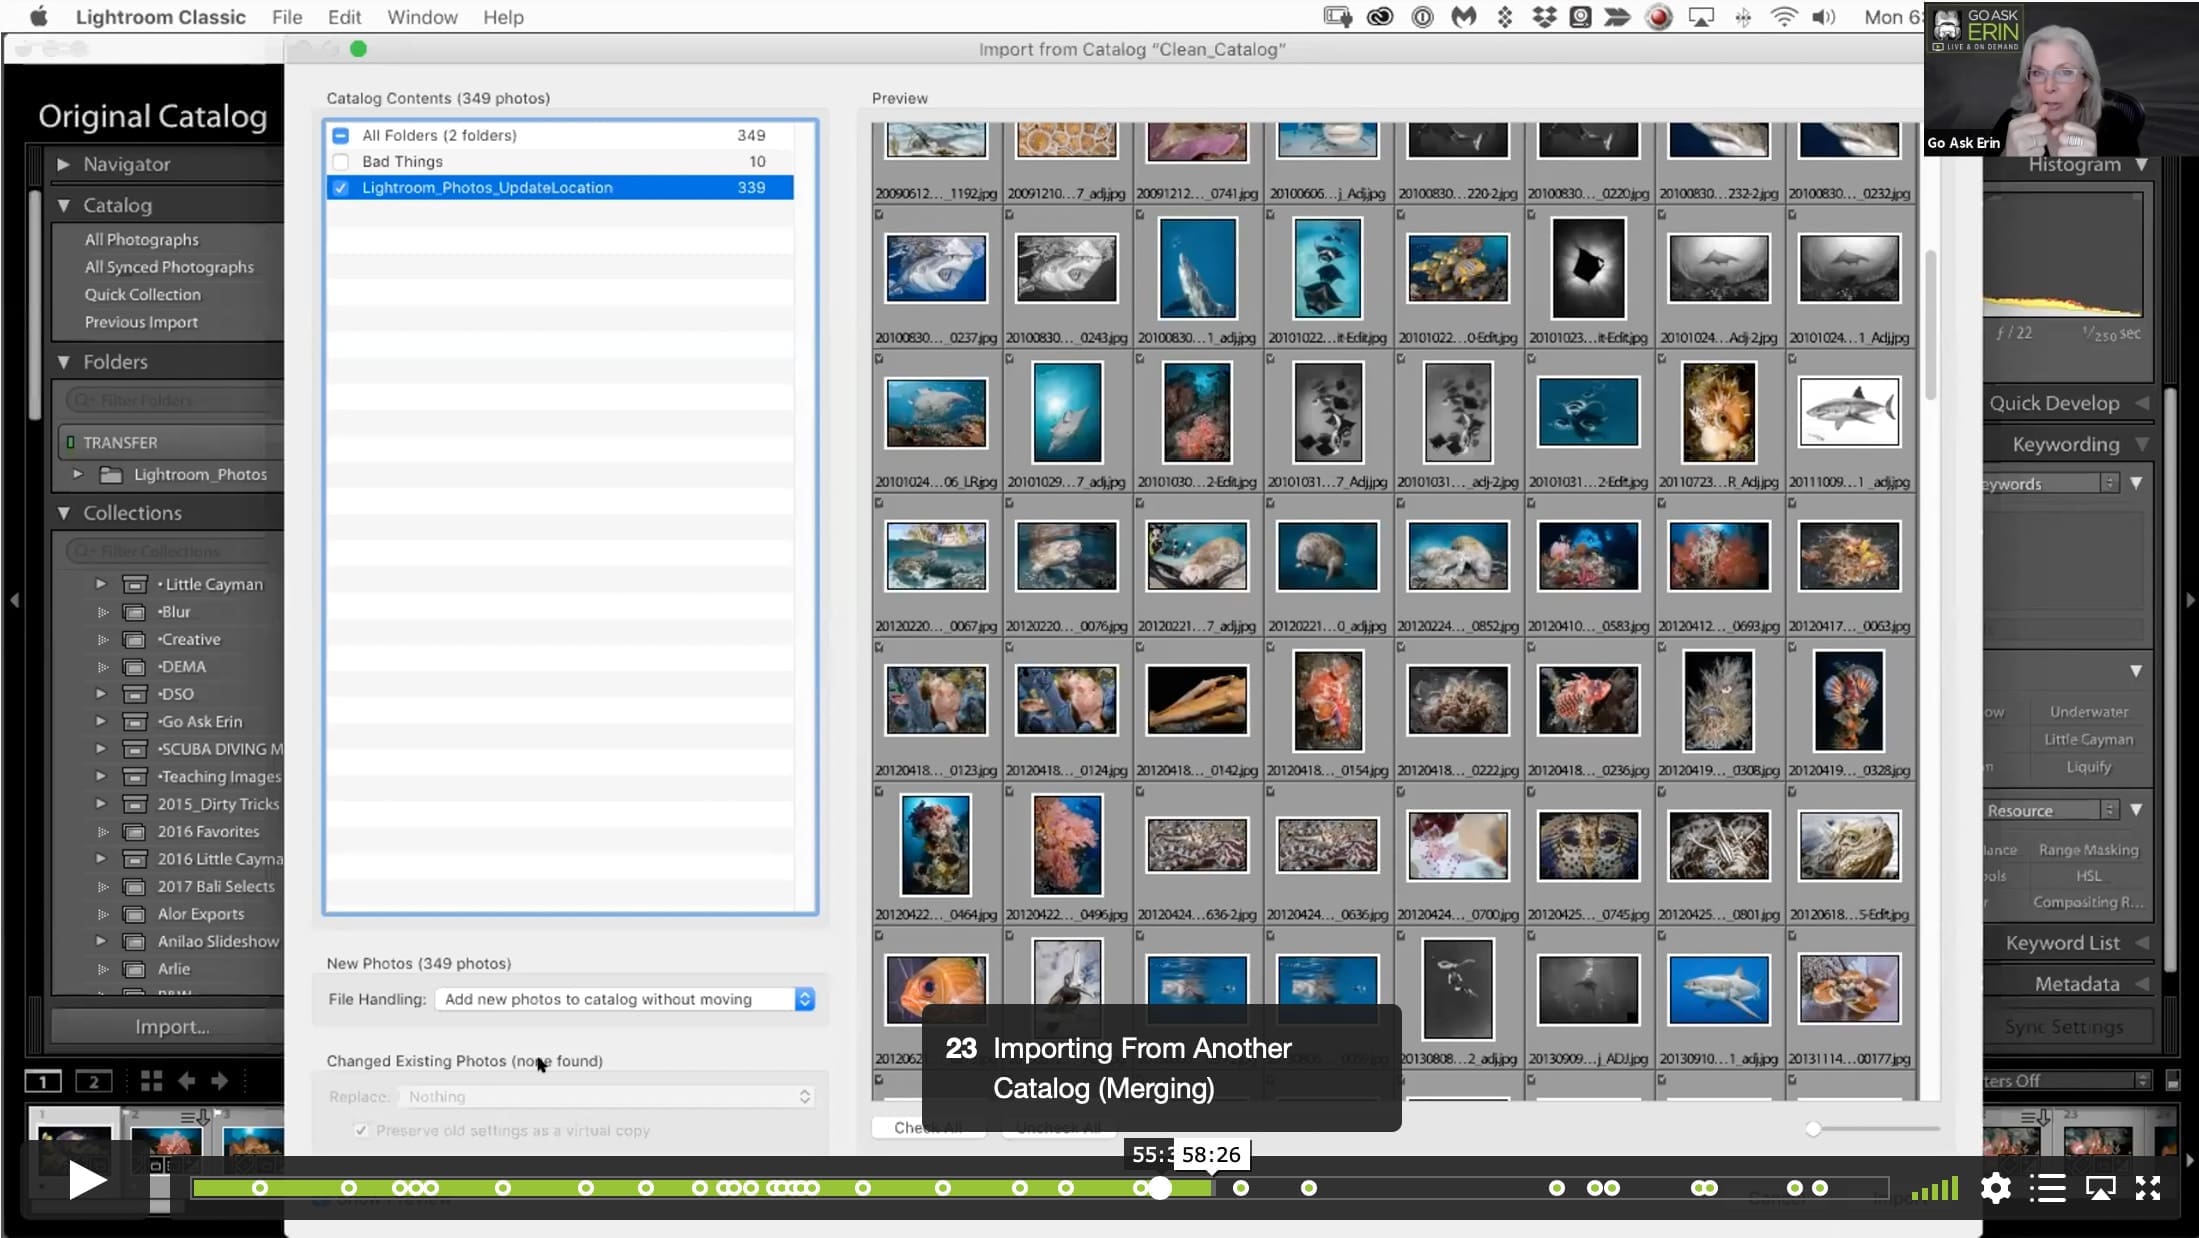Screen dimensions: 2199x1238
Task: Collapse the left panel with the edge arrow
Action: (x=14, y=600)
